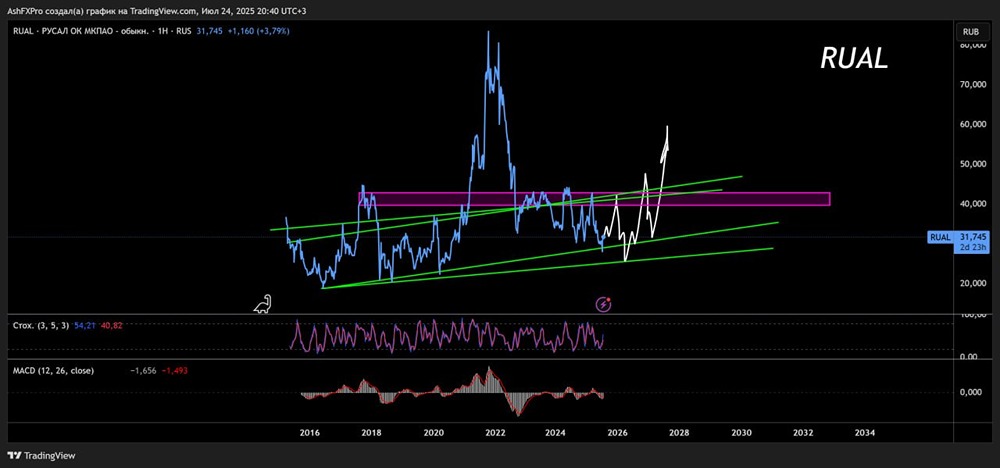Select the Стох. (3, 5, 3) indicator legend
This screenshot has height=468, width=1000.
point(41,325)
